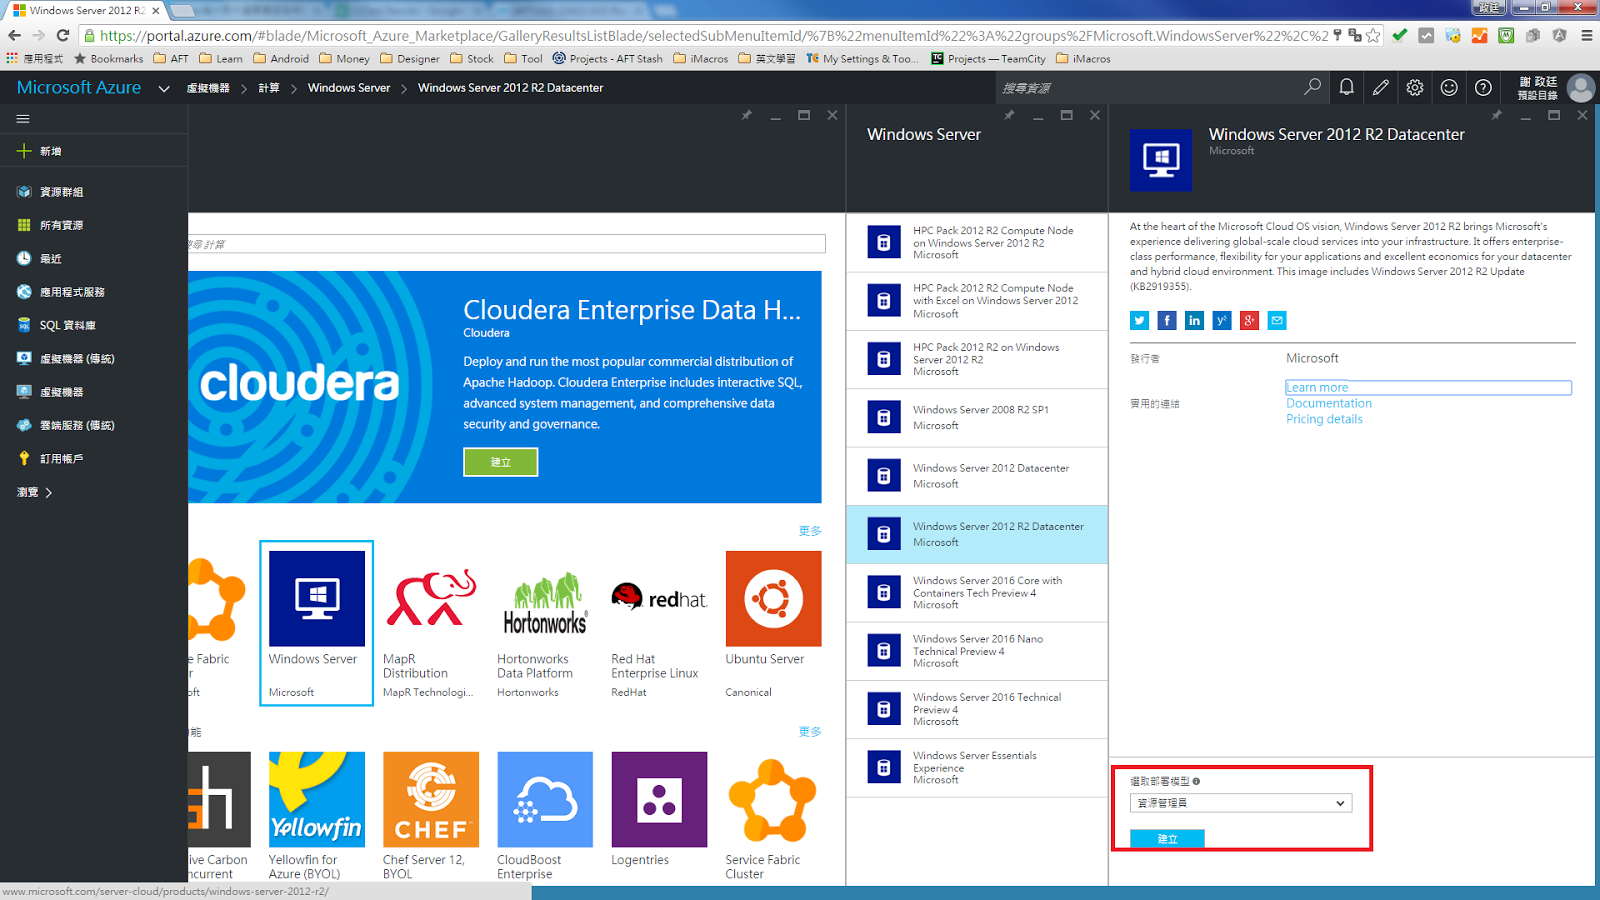
Task: Click the green 建立 button on Cloudera banner
Action: (501, 462)
